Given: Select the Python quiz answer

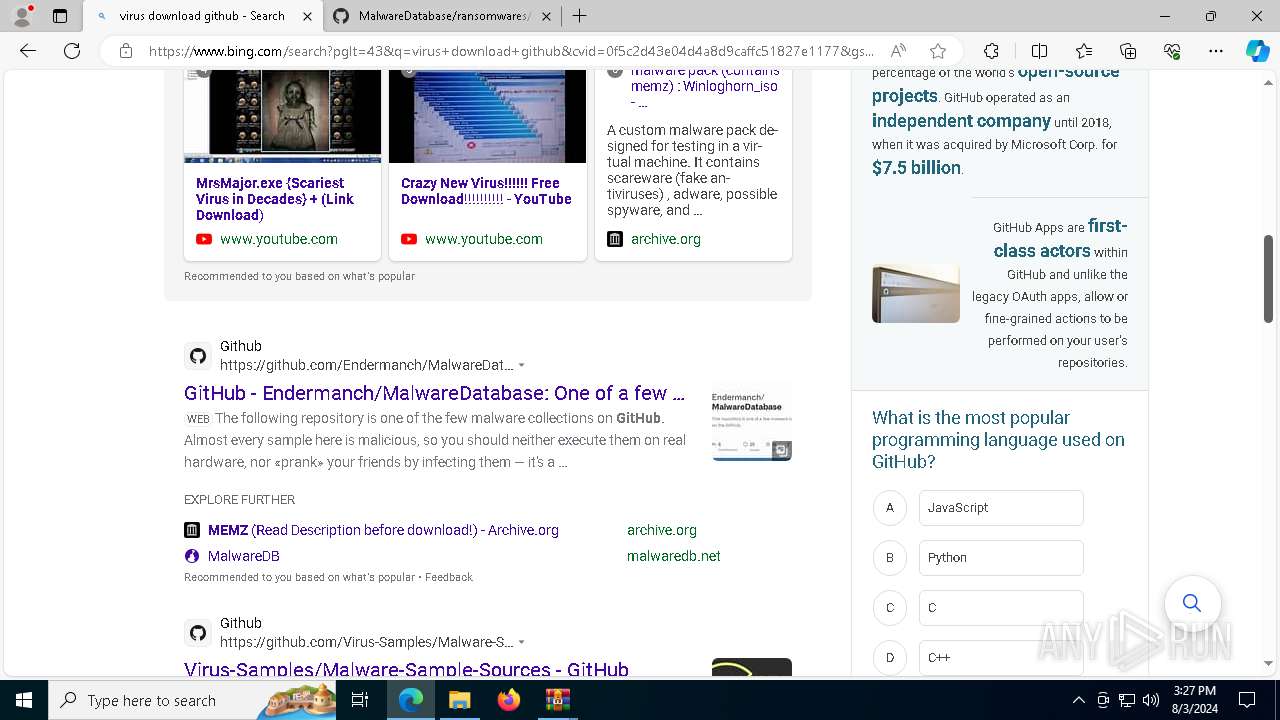Looking at the screenshot, I should (1001, 557).
